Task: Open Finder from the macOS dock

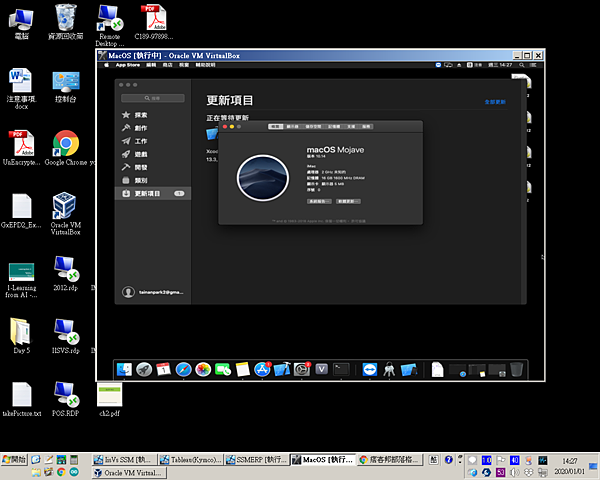Action: (x=125, y=369)
